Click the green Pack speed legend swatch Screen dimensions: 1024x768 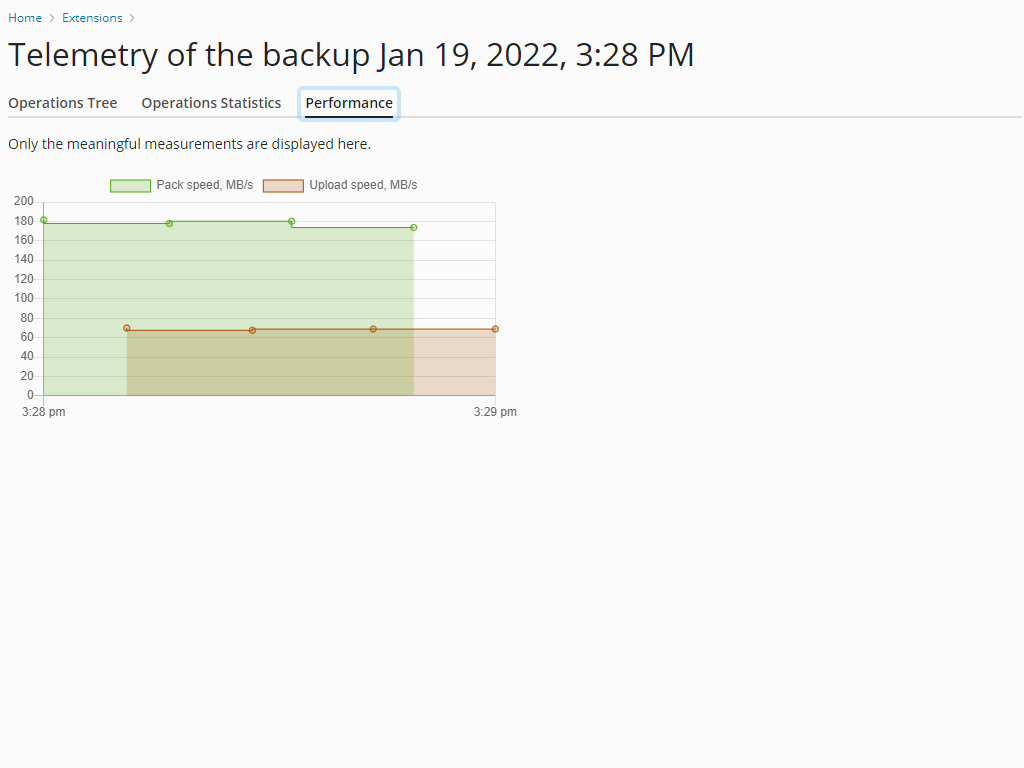pyautogui.click(x=130, y=184)
